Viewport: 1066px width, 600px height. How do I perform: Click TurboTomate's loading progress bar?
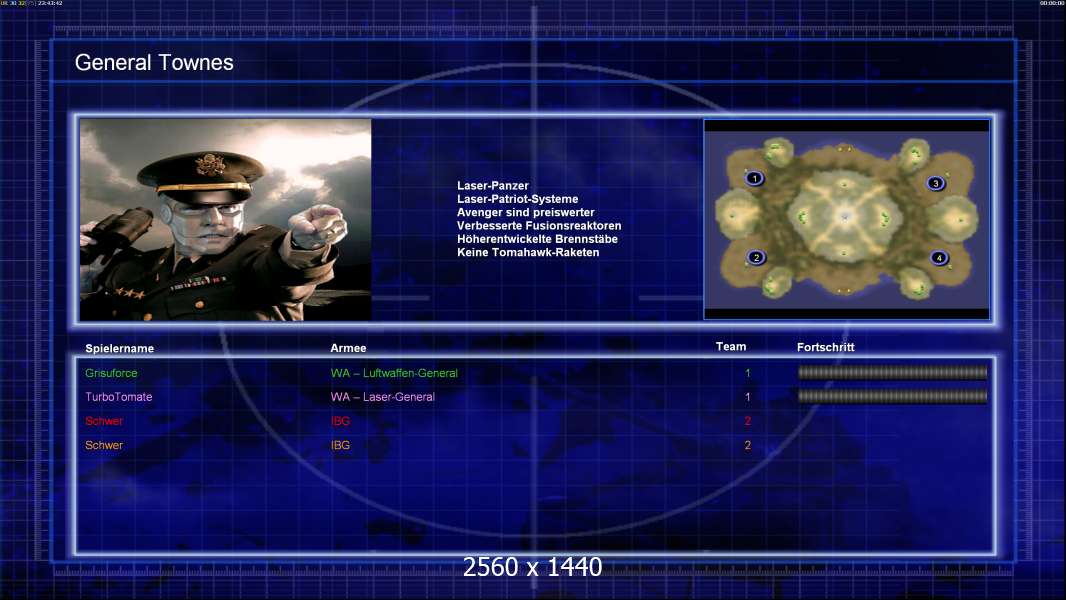coord(892,396)
